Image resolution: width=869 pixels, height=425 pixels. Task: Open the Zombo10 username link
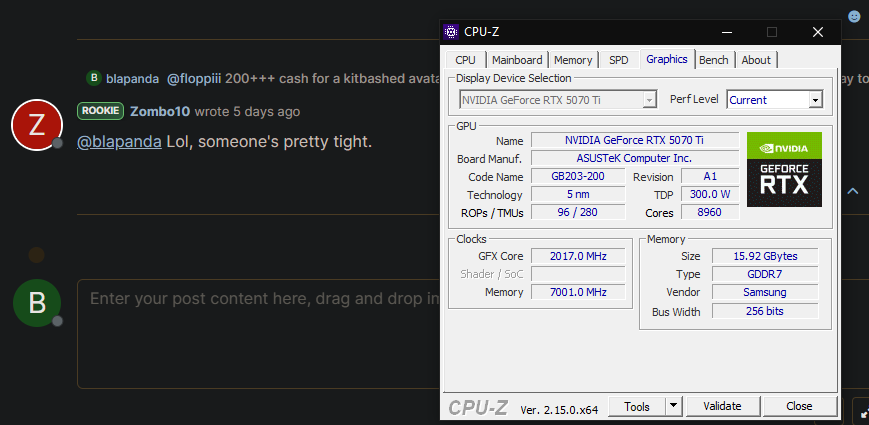(160, 111)
